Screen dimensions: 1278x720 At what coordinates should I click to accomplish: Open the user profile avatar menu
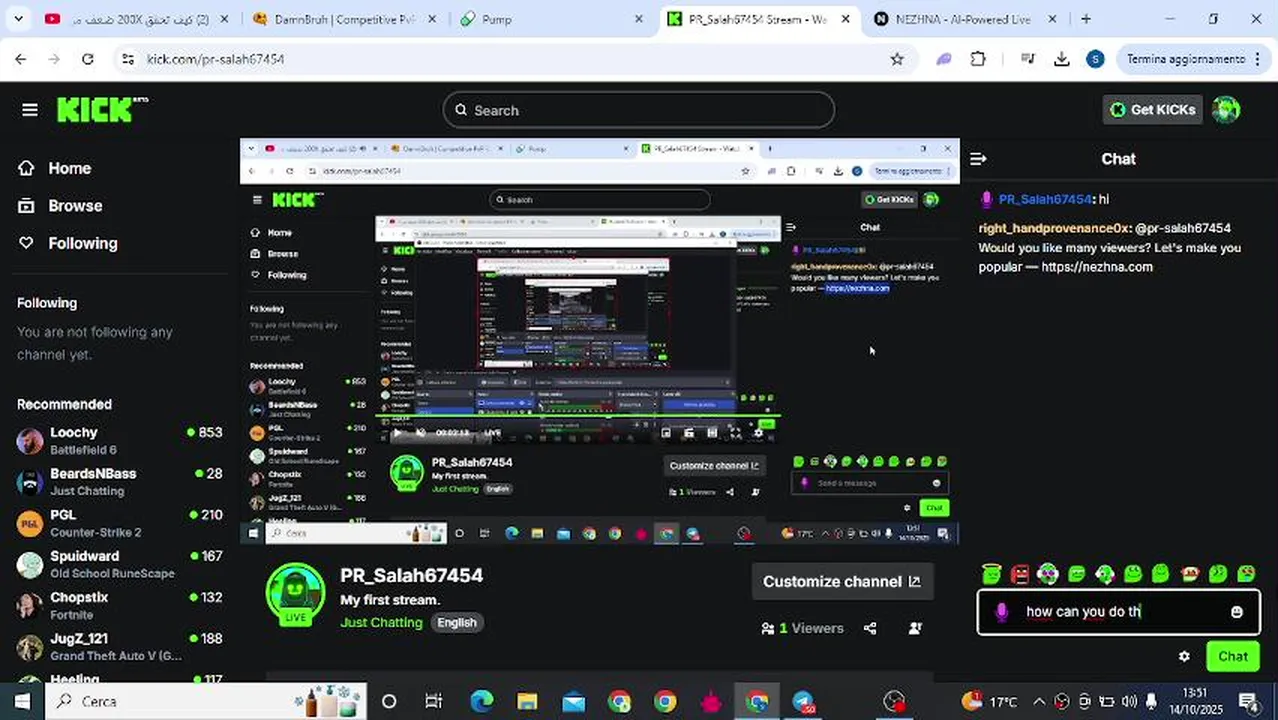[1226, 110]
